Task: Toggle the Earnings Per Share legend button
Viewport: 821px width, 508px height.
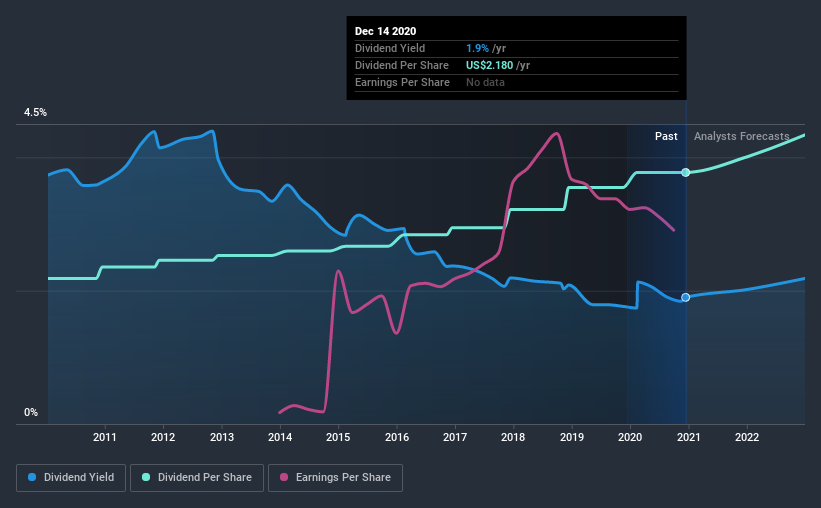Action: pos(335,478)
